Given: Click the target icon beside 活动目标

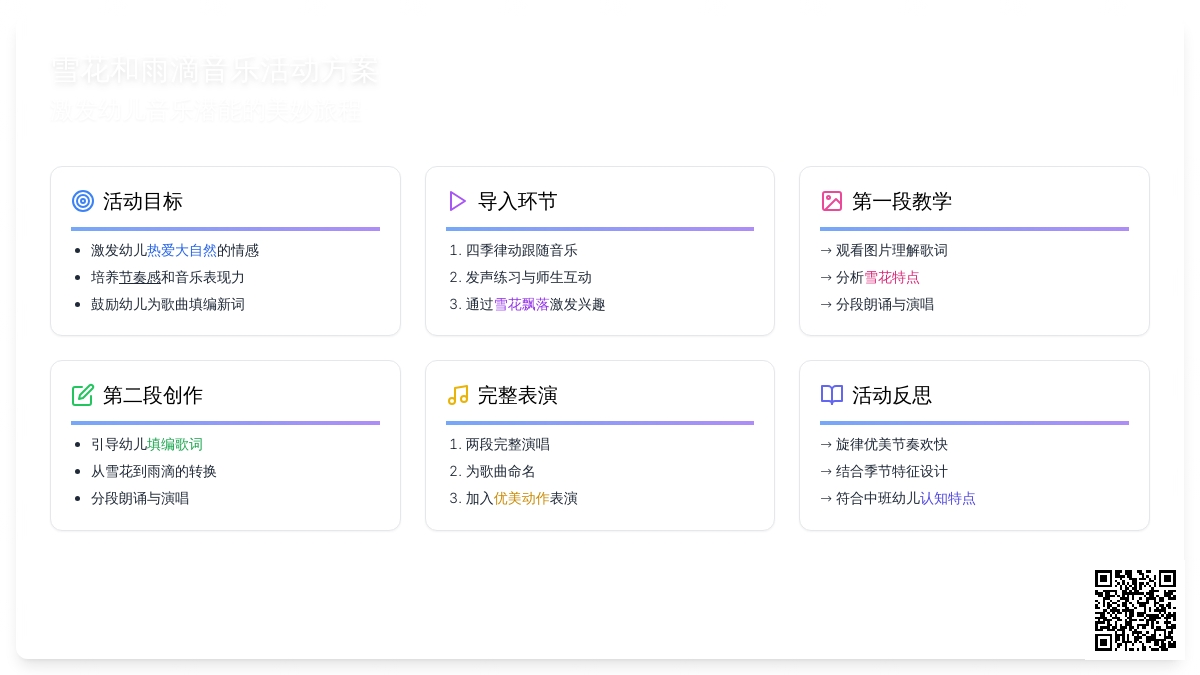Looking at the screenshot, I should [x=83, y=201].
